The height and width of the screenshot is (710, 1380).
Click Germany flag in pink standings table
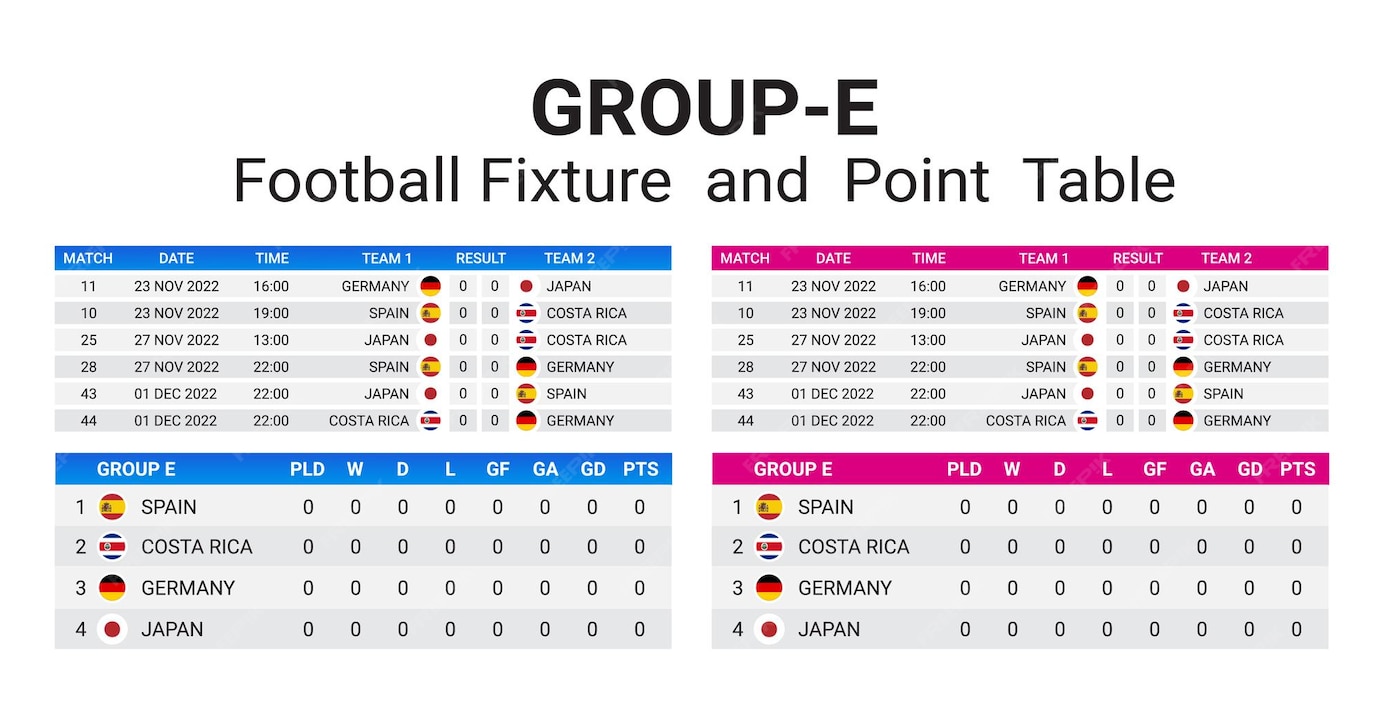coord(769,588)
